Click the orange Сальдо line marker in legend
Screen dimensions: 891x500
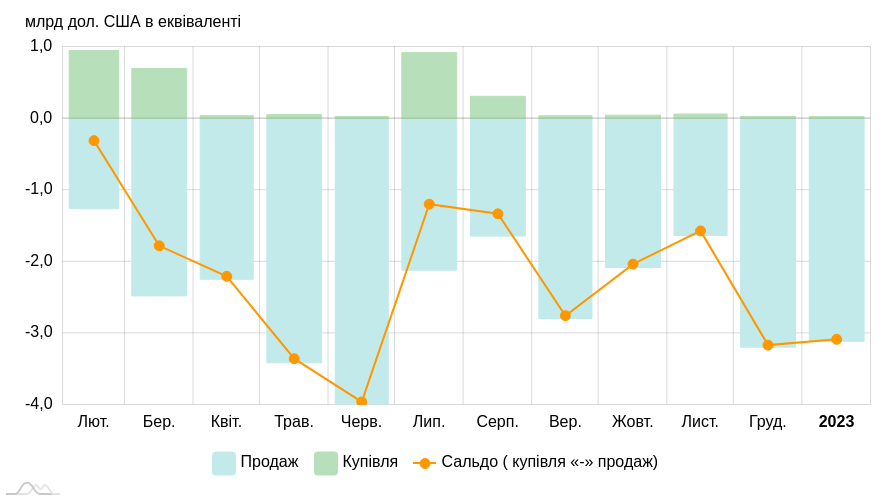click(425, 463)
